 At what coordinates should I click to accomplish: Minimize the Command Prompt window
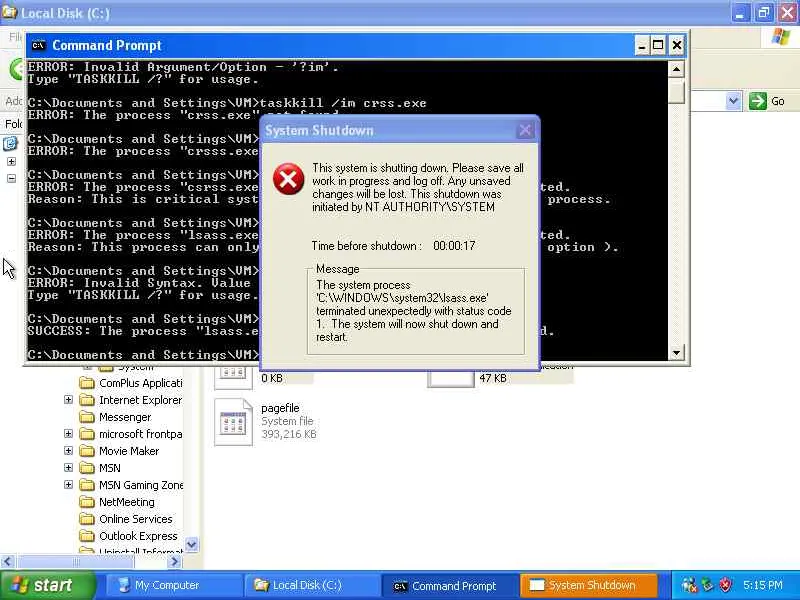click(x=642, y=45)
